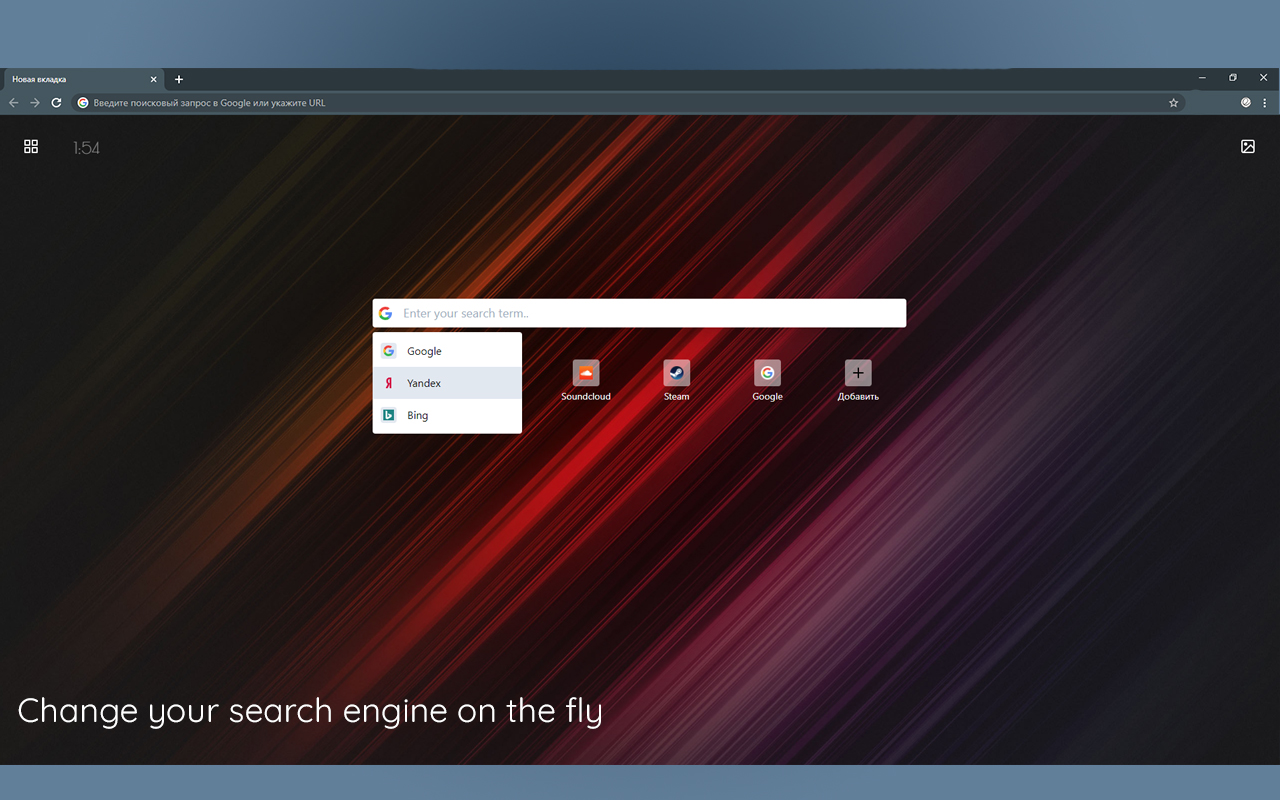Pick Bing from the engine dropdown
This screenshot has width=1280, height=800.
coord(447,415)
